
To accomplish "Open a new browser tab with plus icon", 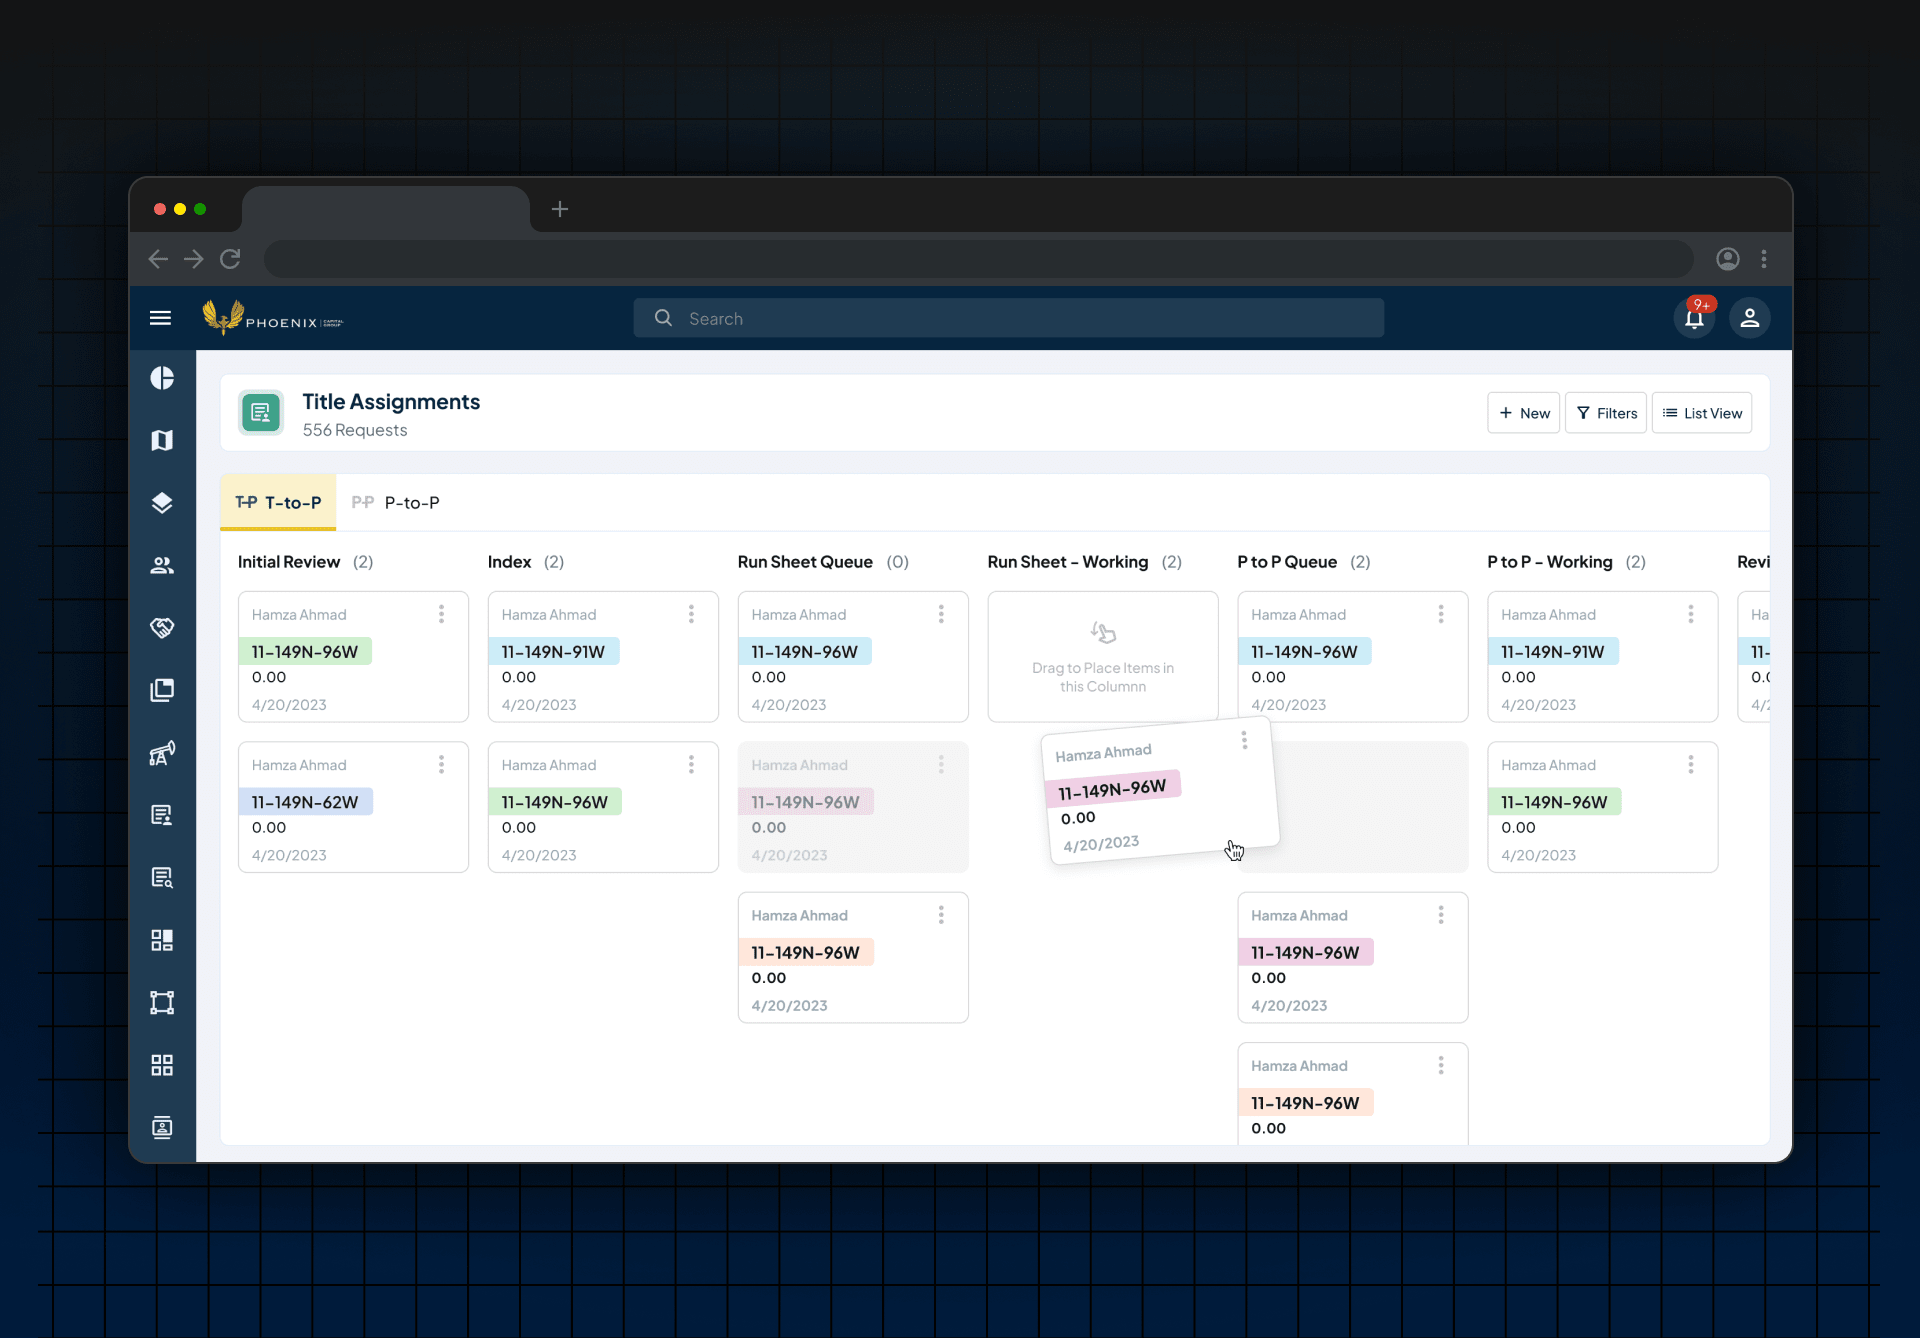I will pos(560,209).
